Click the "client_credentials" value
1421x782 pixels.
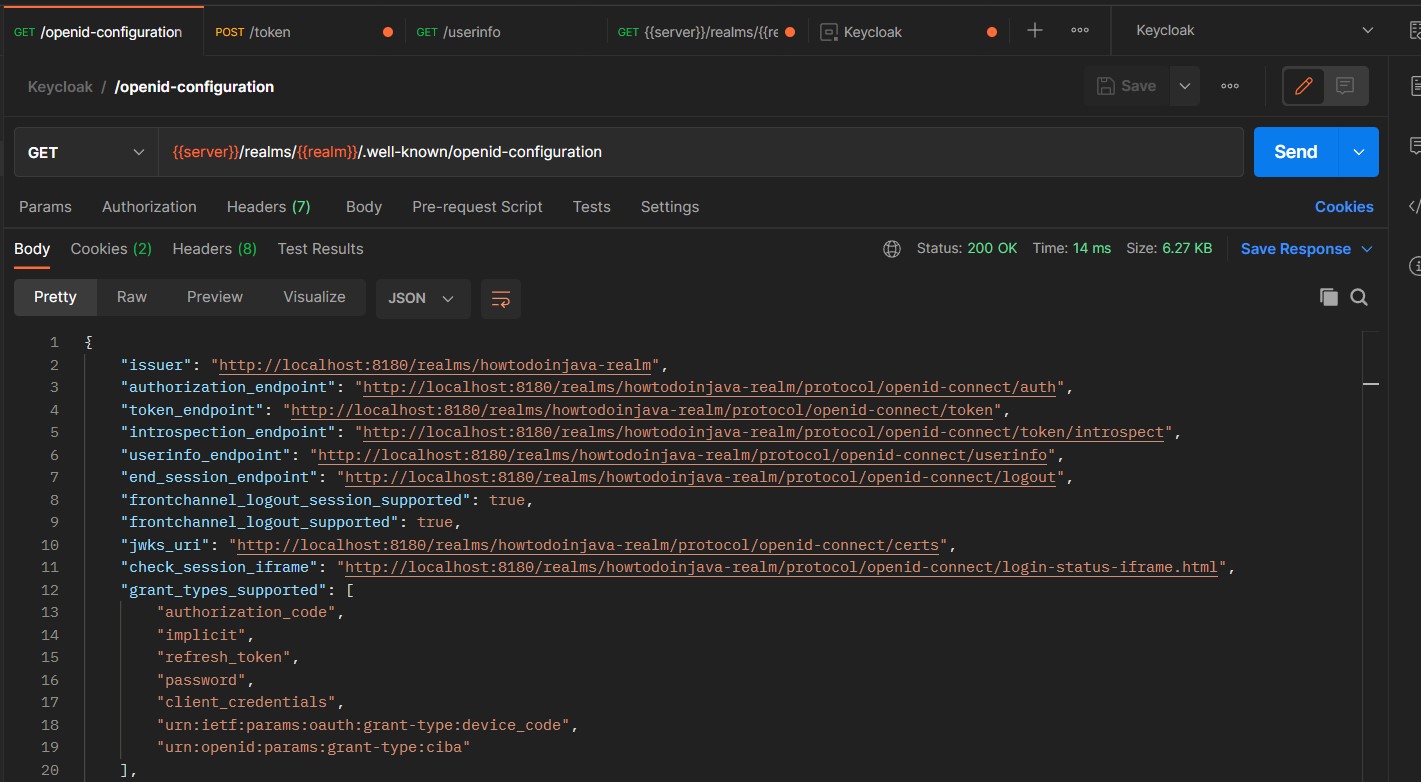246,702
